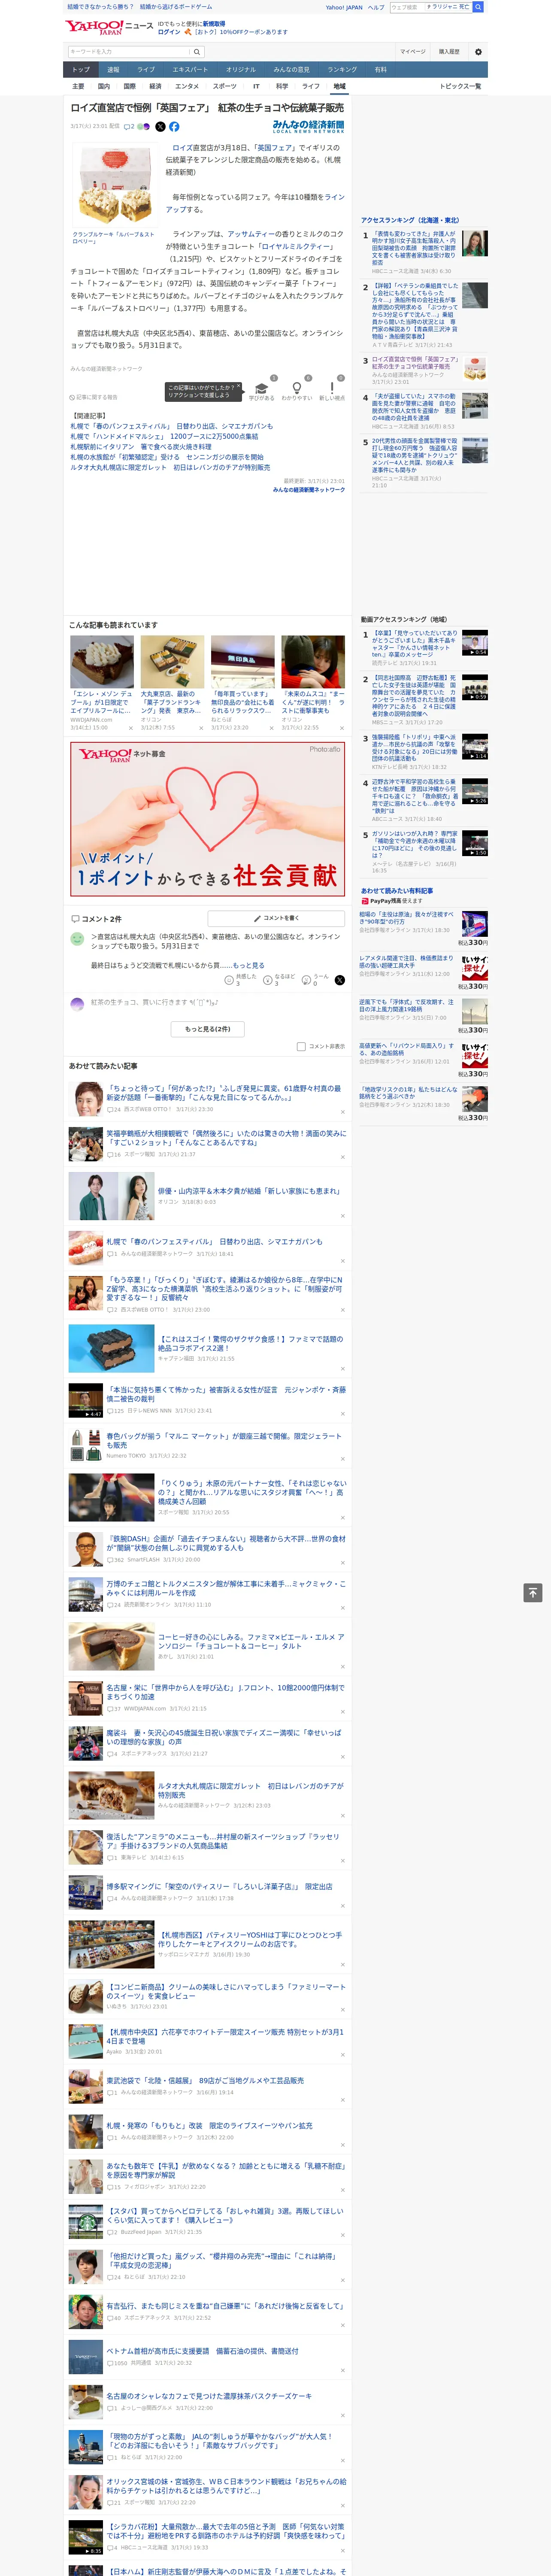Select the 'トップ' main navigation tab
This screenshot has height=2576, width=551.
pyautogui.click(x=81, y=69)
